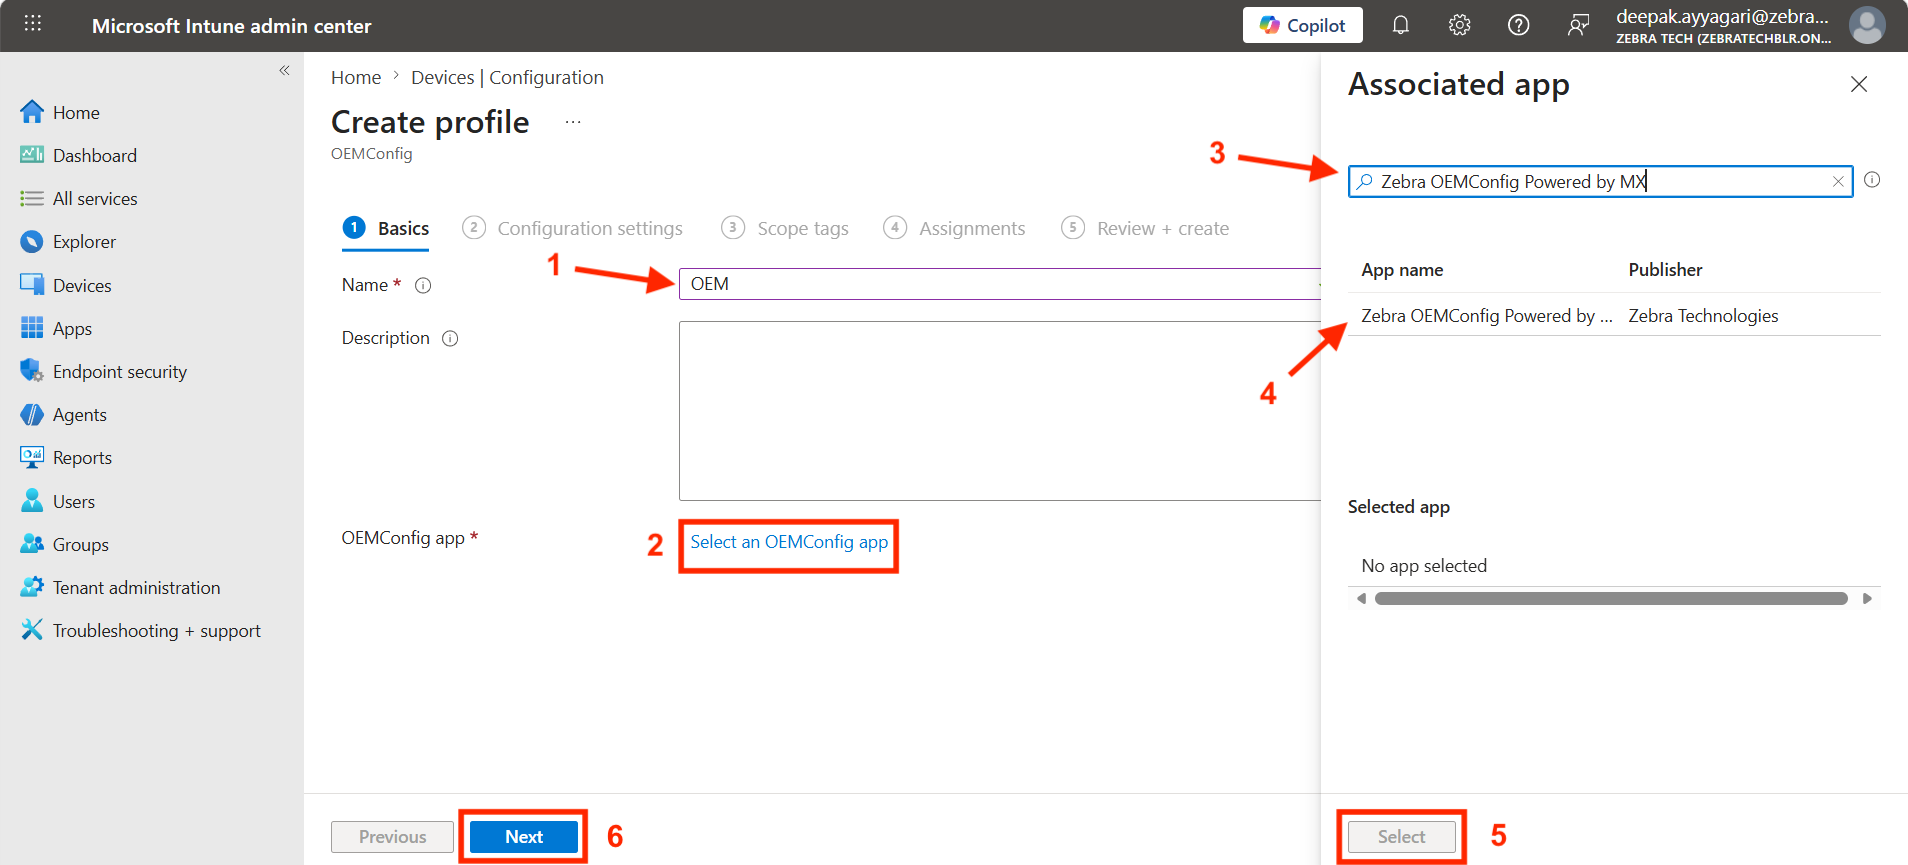Click the Previous button
1908x865 pixels.
392,837
